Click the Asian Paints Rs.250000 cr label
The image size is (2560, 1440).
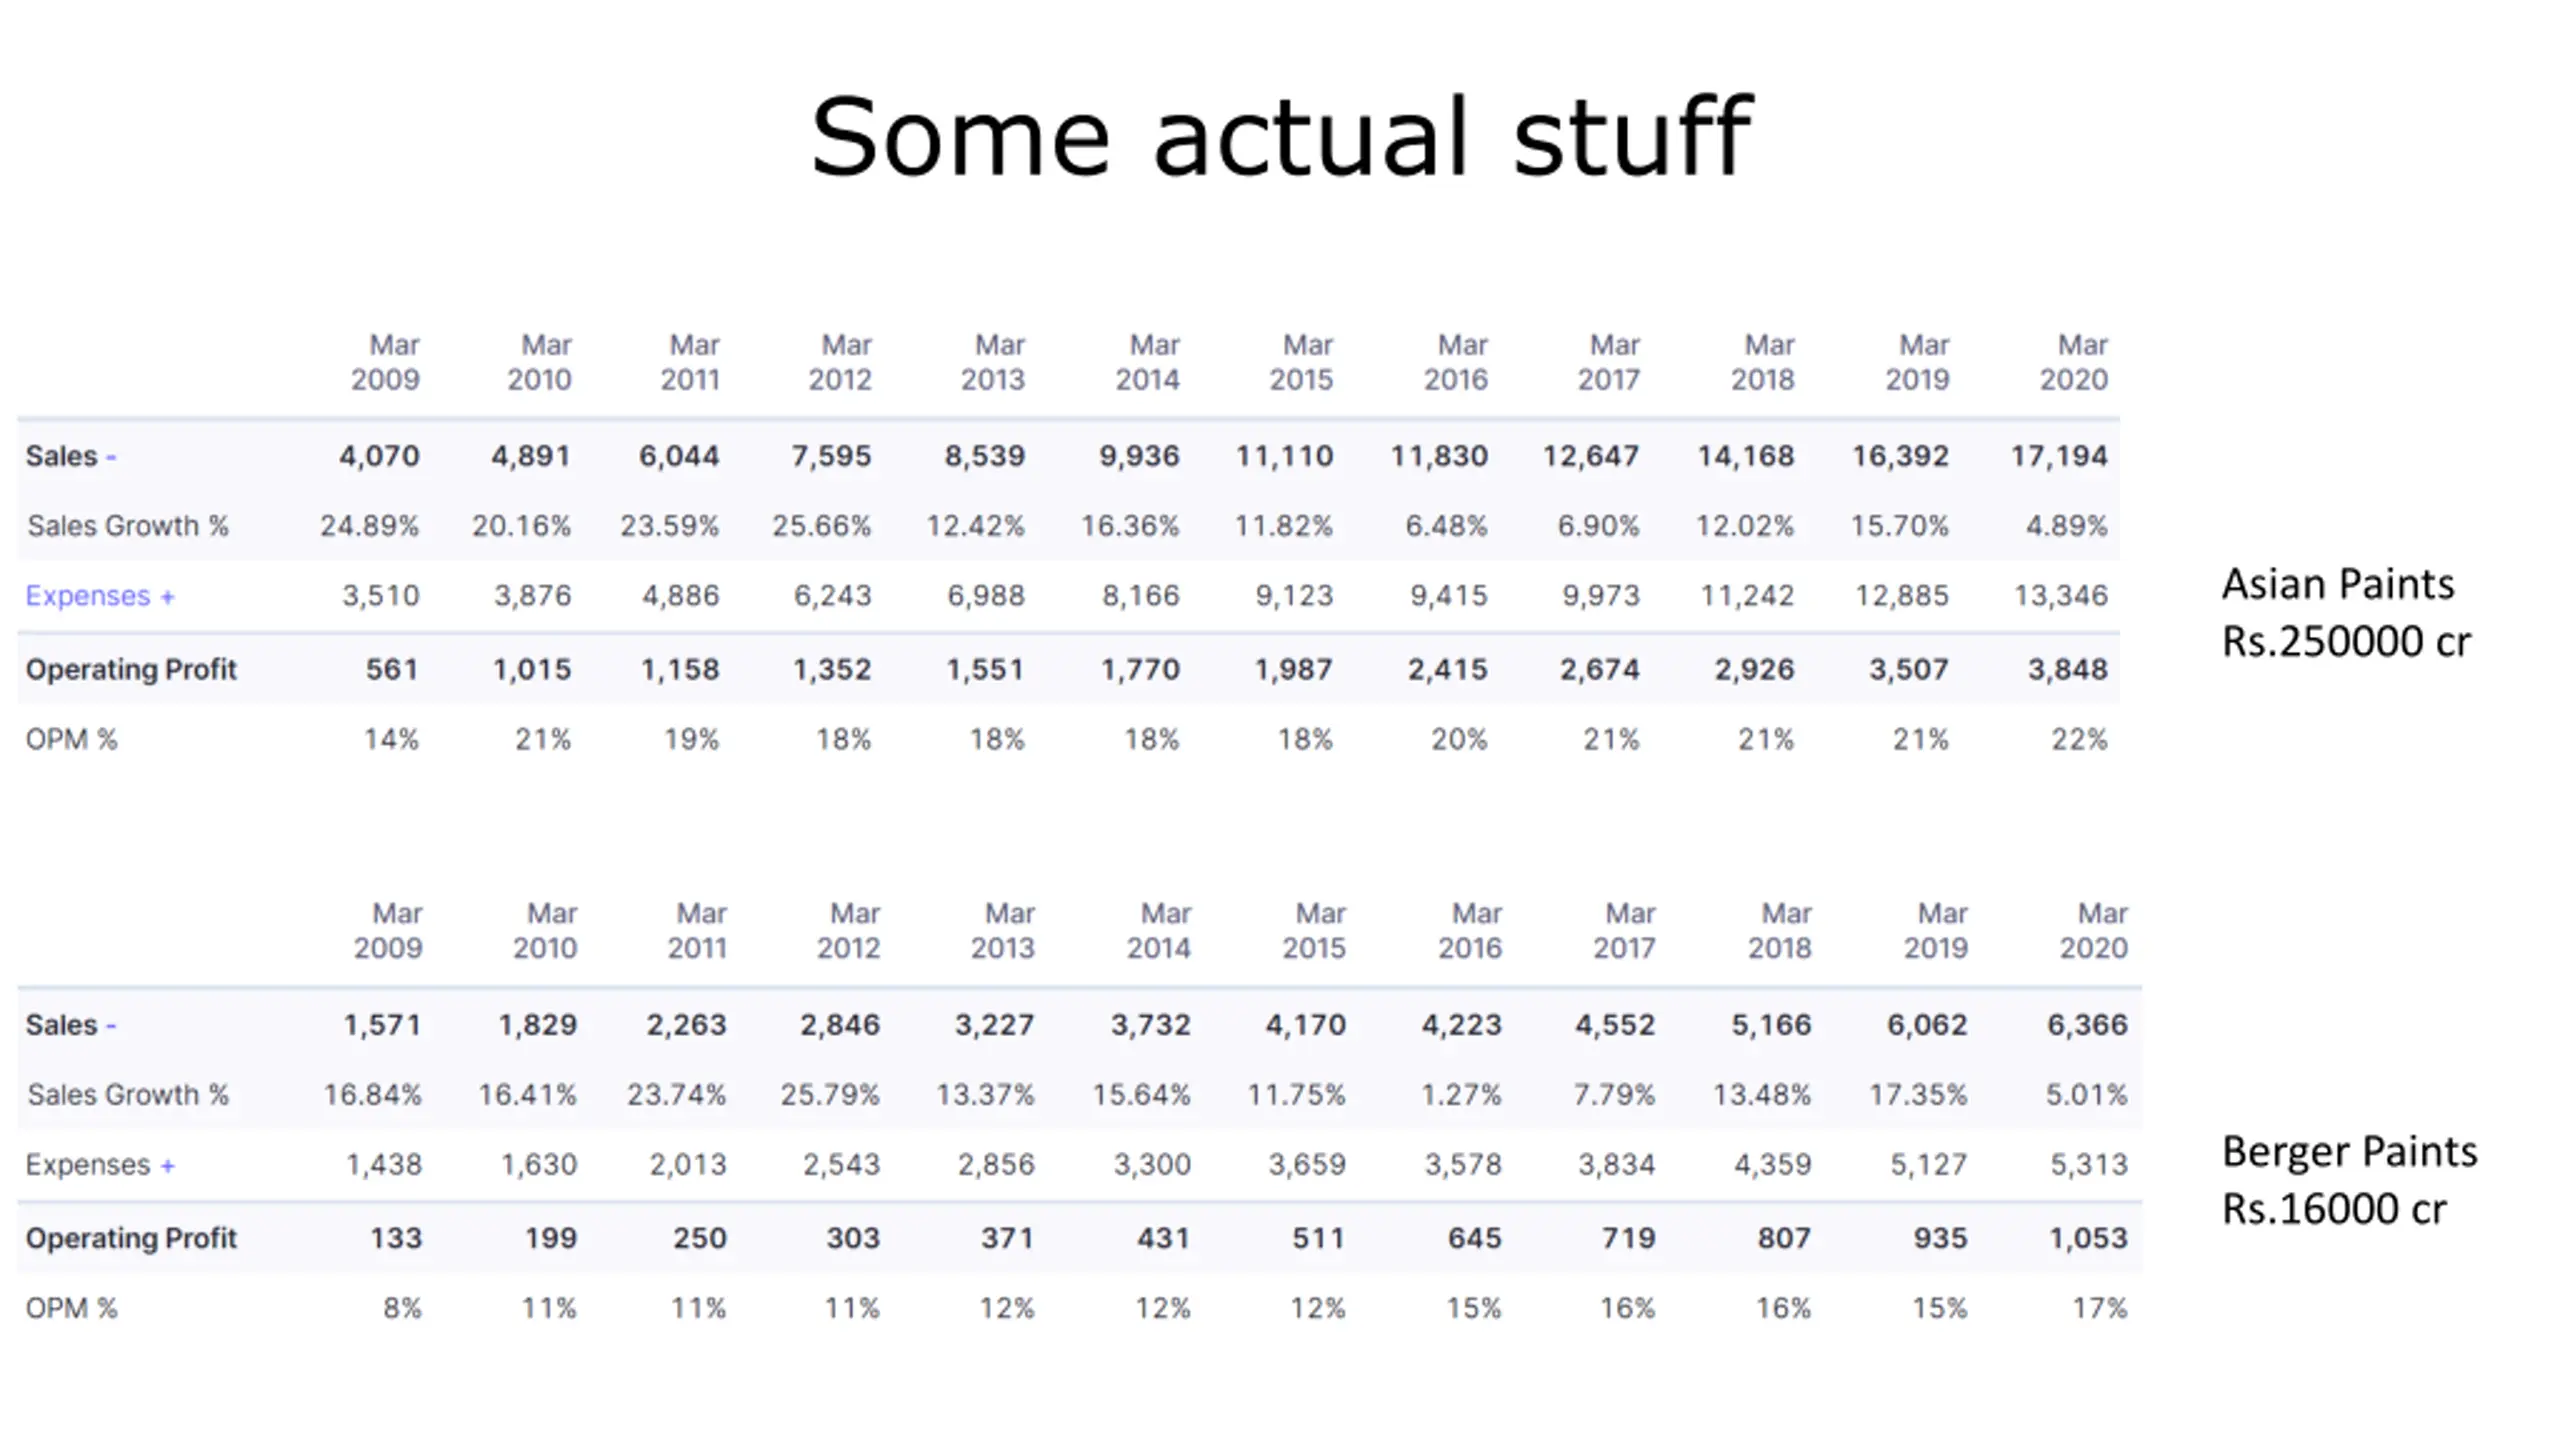[x=2346, y=612]
